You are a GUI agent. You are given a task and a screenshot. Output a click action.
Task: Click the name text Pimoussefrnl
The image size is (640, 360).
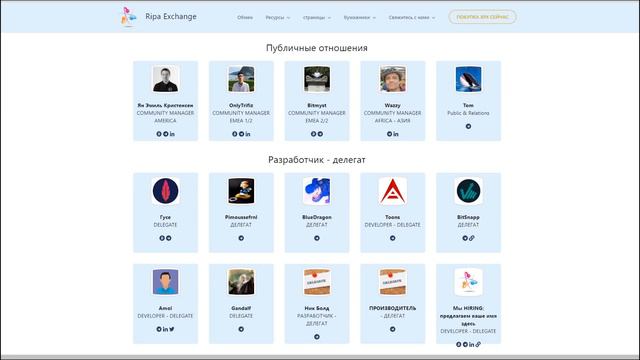click(241, 217)
